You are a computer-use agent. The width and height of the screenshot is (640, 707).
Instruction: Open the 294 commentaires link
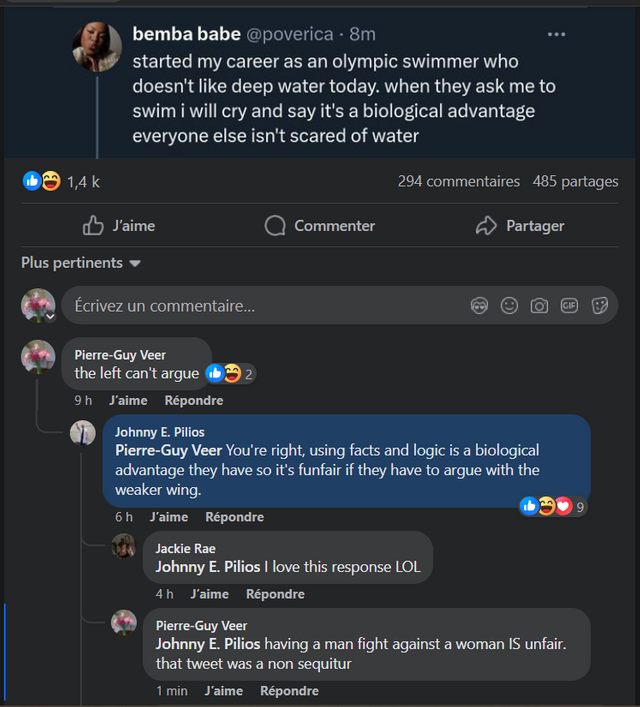pos(458,181)
